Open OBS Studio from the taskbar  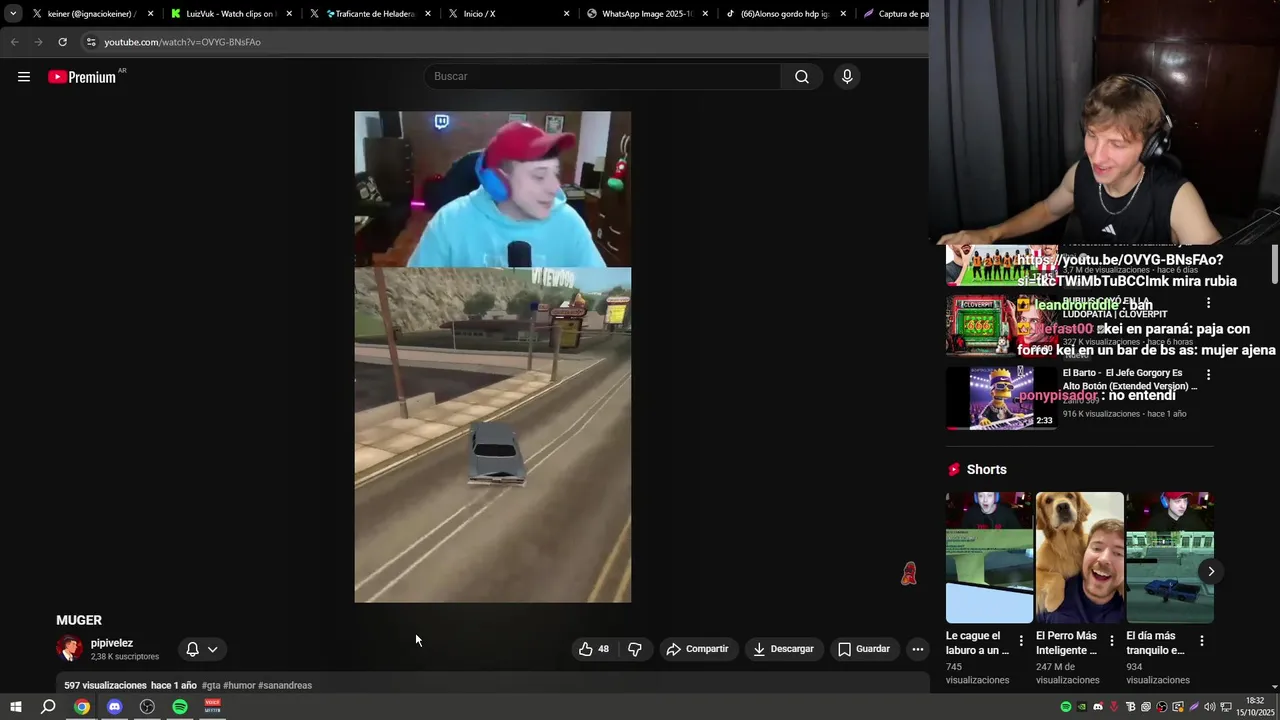click(147, 707)
